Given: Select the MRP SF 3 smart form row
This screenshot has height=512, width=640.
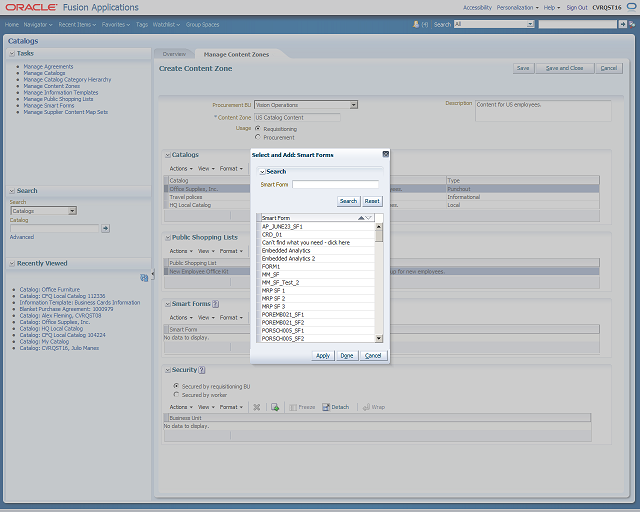Looking at the screenshot, I should click(x=317, y=306).
